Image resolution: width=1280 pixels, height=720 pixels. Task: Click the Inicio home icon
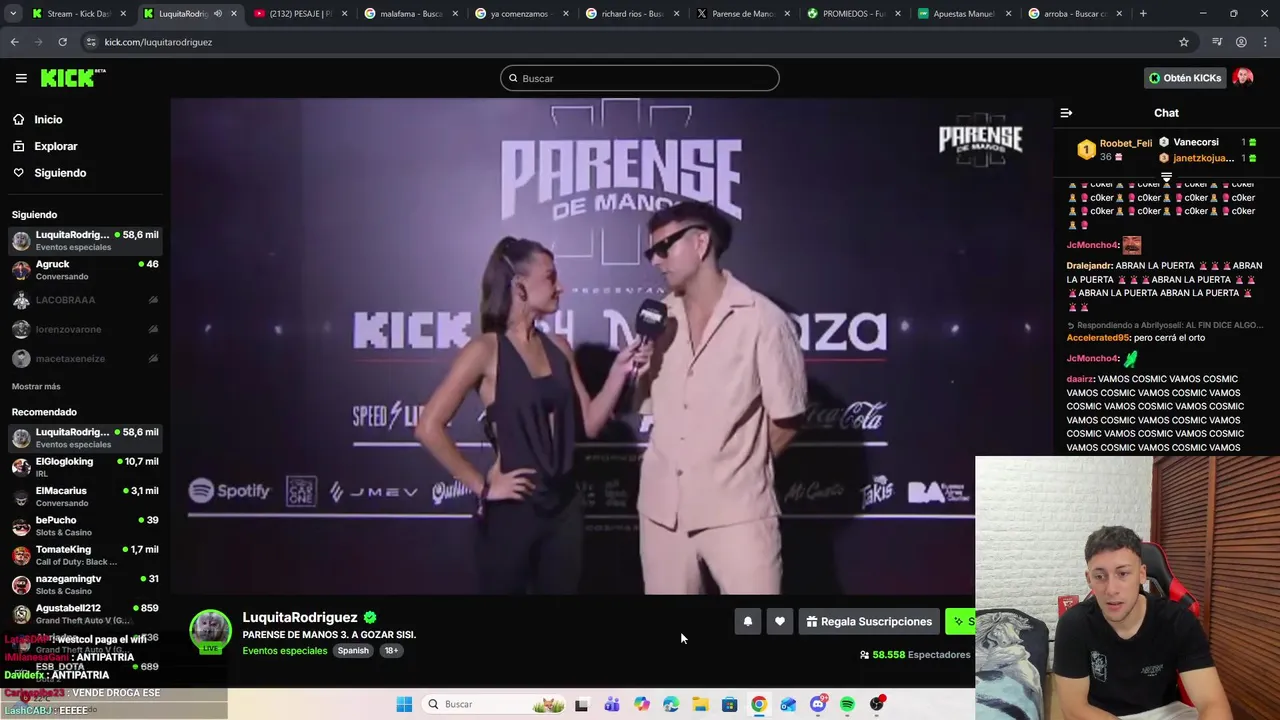pos(19,119)
